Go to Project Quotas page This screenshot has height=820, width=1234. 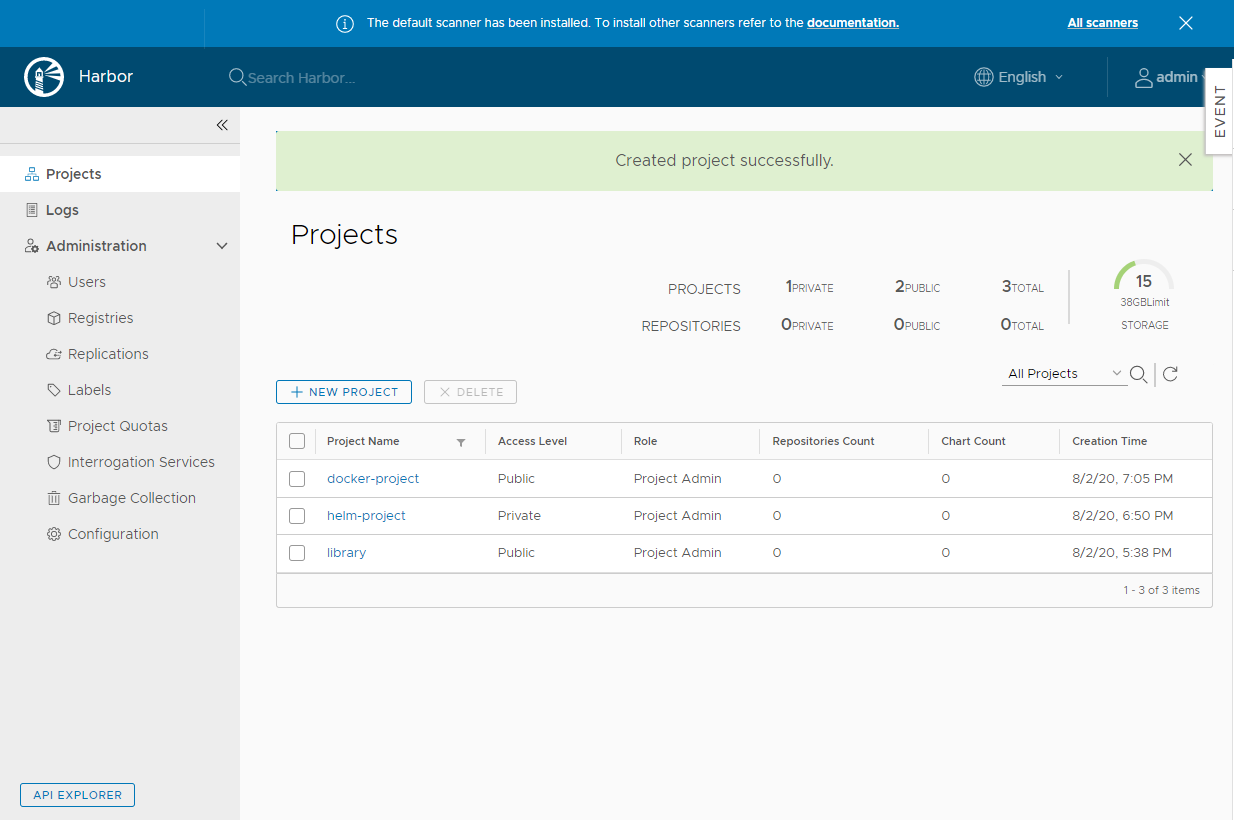pyautogui.click(x=118, y=426)
